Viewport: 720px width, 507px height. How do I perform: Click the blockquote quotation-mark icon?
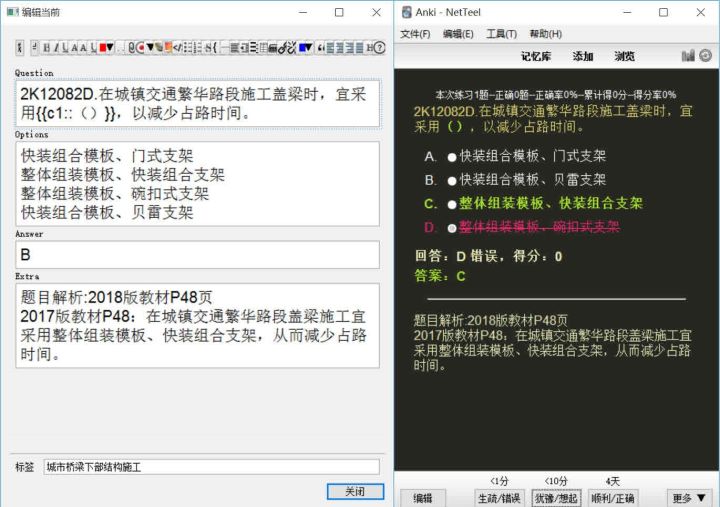321,48
